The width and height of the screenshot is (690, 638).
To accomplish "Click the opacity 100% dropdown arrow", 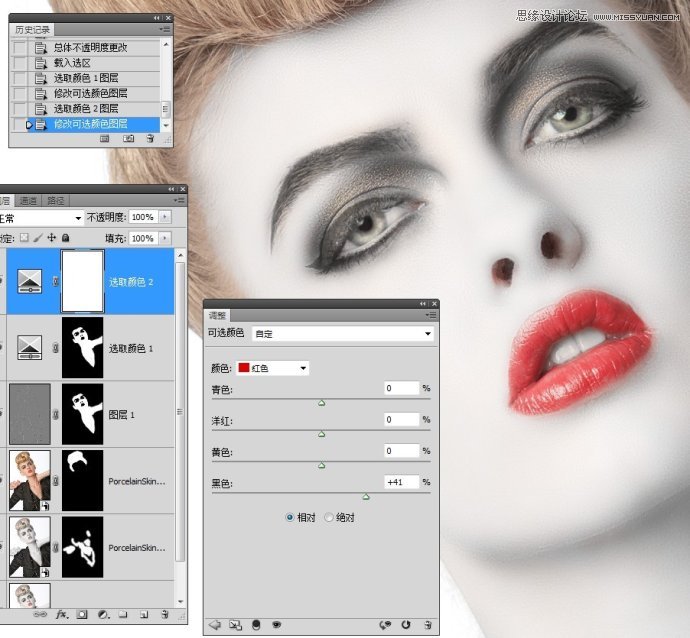I will coord(164,217).
